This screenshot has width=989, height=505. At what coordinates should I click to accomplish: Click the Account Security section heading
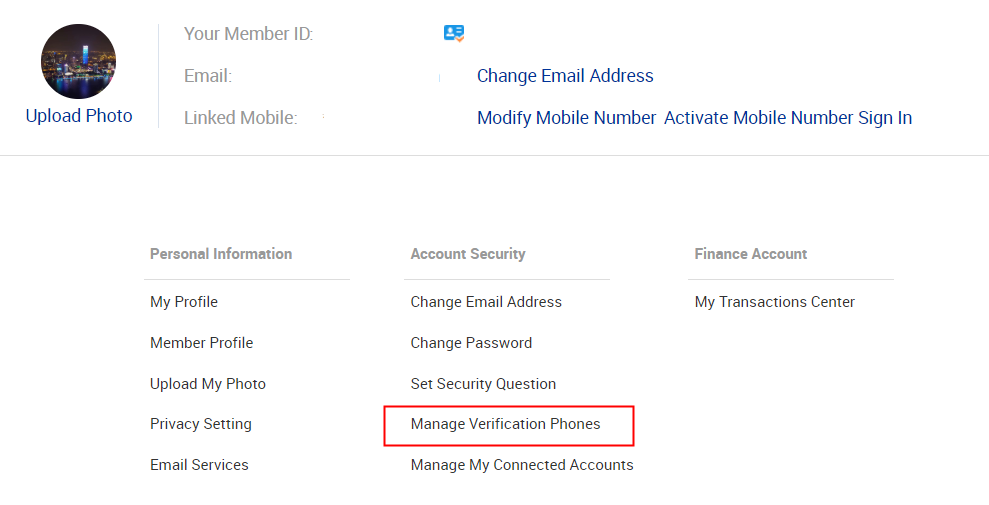(x=467, y=254)
